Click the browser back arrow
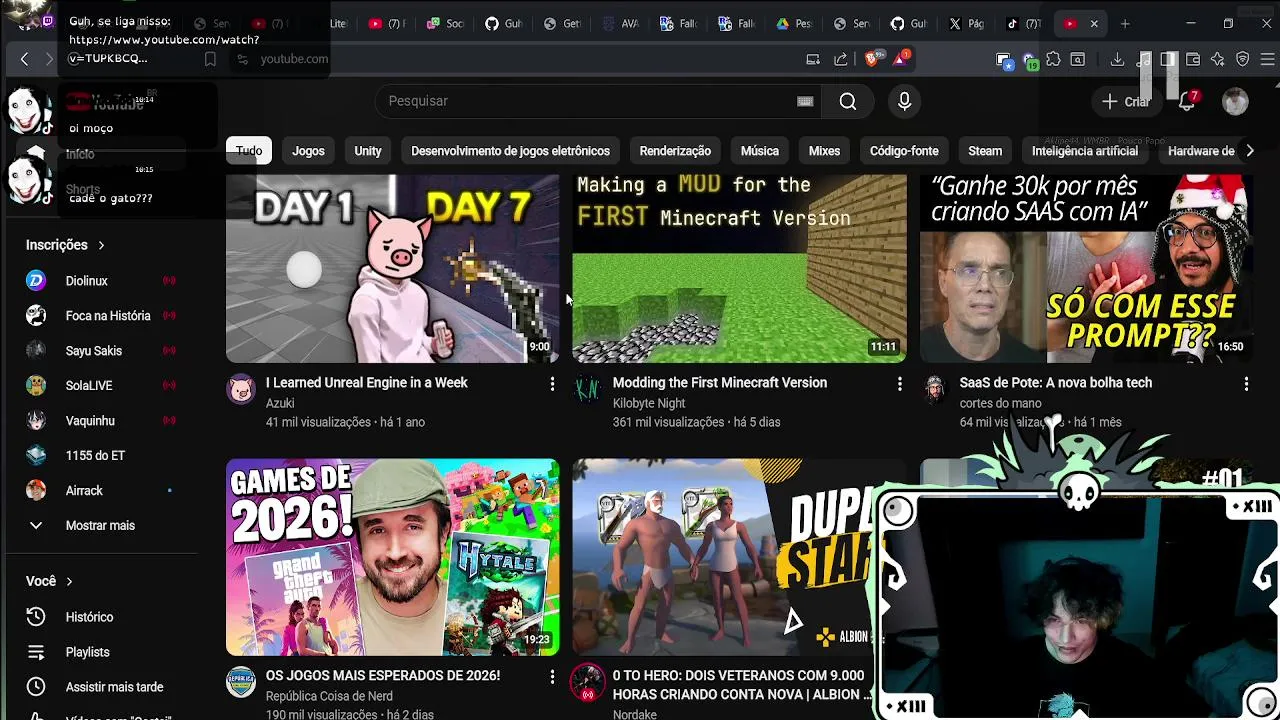Screen dimensions: 1280x720 pyautogui.click(x=24, y=59)
